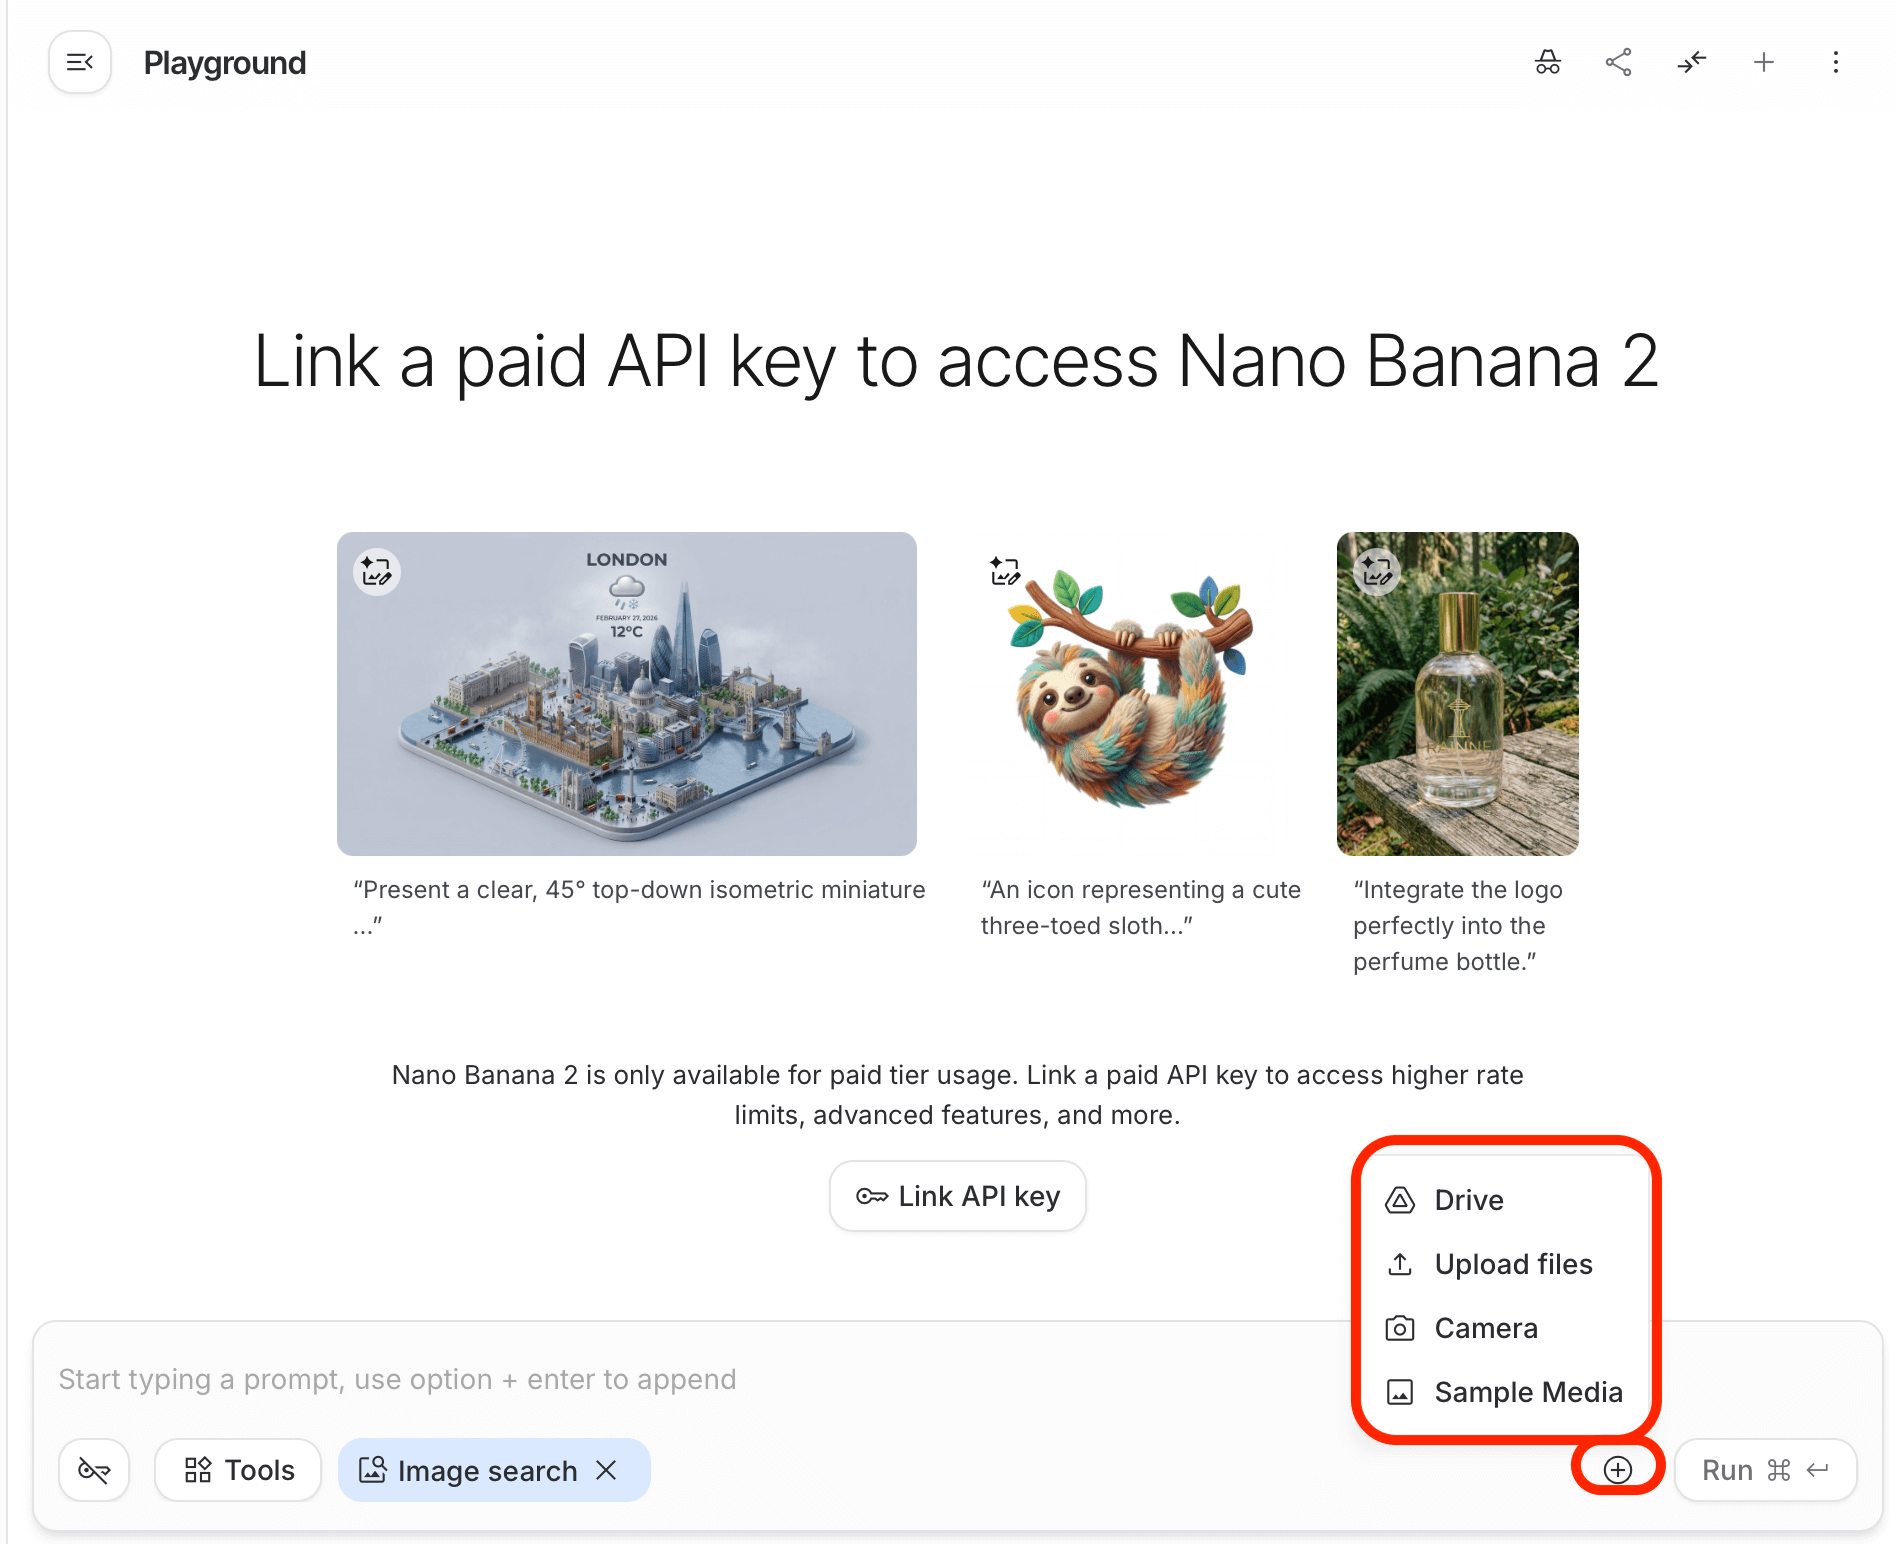Screen dimensions: 1896x1544
Task: Select Drive from the attachment menu
Action: [x=1468, y=1200]
